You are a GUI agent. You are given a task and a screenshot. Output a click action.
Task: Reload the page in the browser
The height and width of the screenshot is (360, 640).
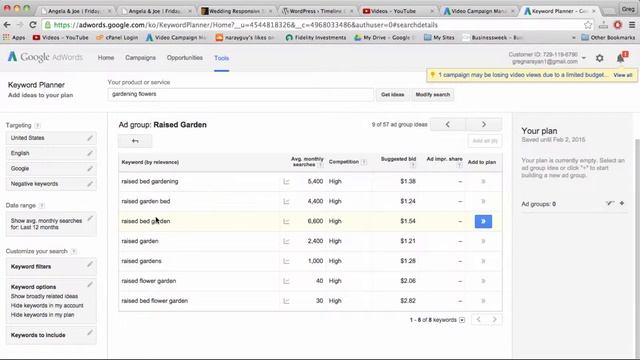33,25
